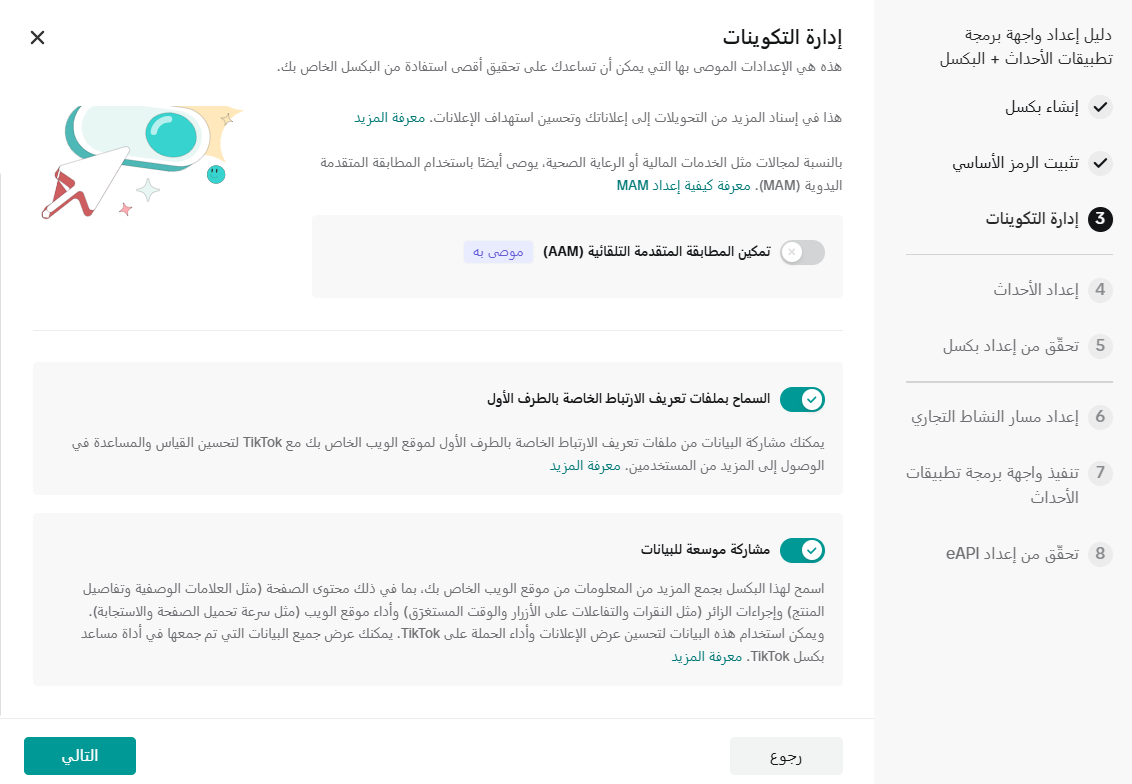Viewport: 1132px width, 784px height.
Task: Click the step 5 circle for تحقّق من إعداد بكسل
Action: [1099, 345]
